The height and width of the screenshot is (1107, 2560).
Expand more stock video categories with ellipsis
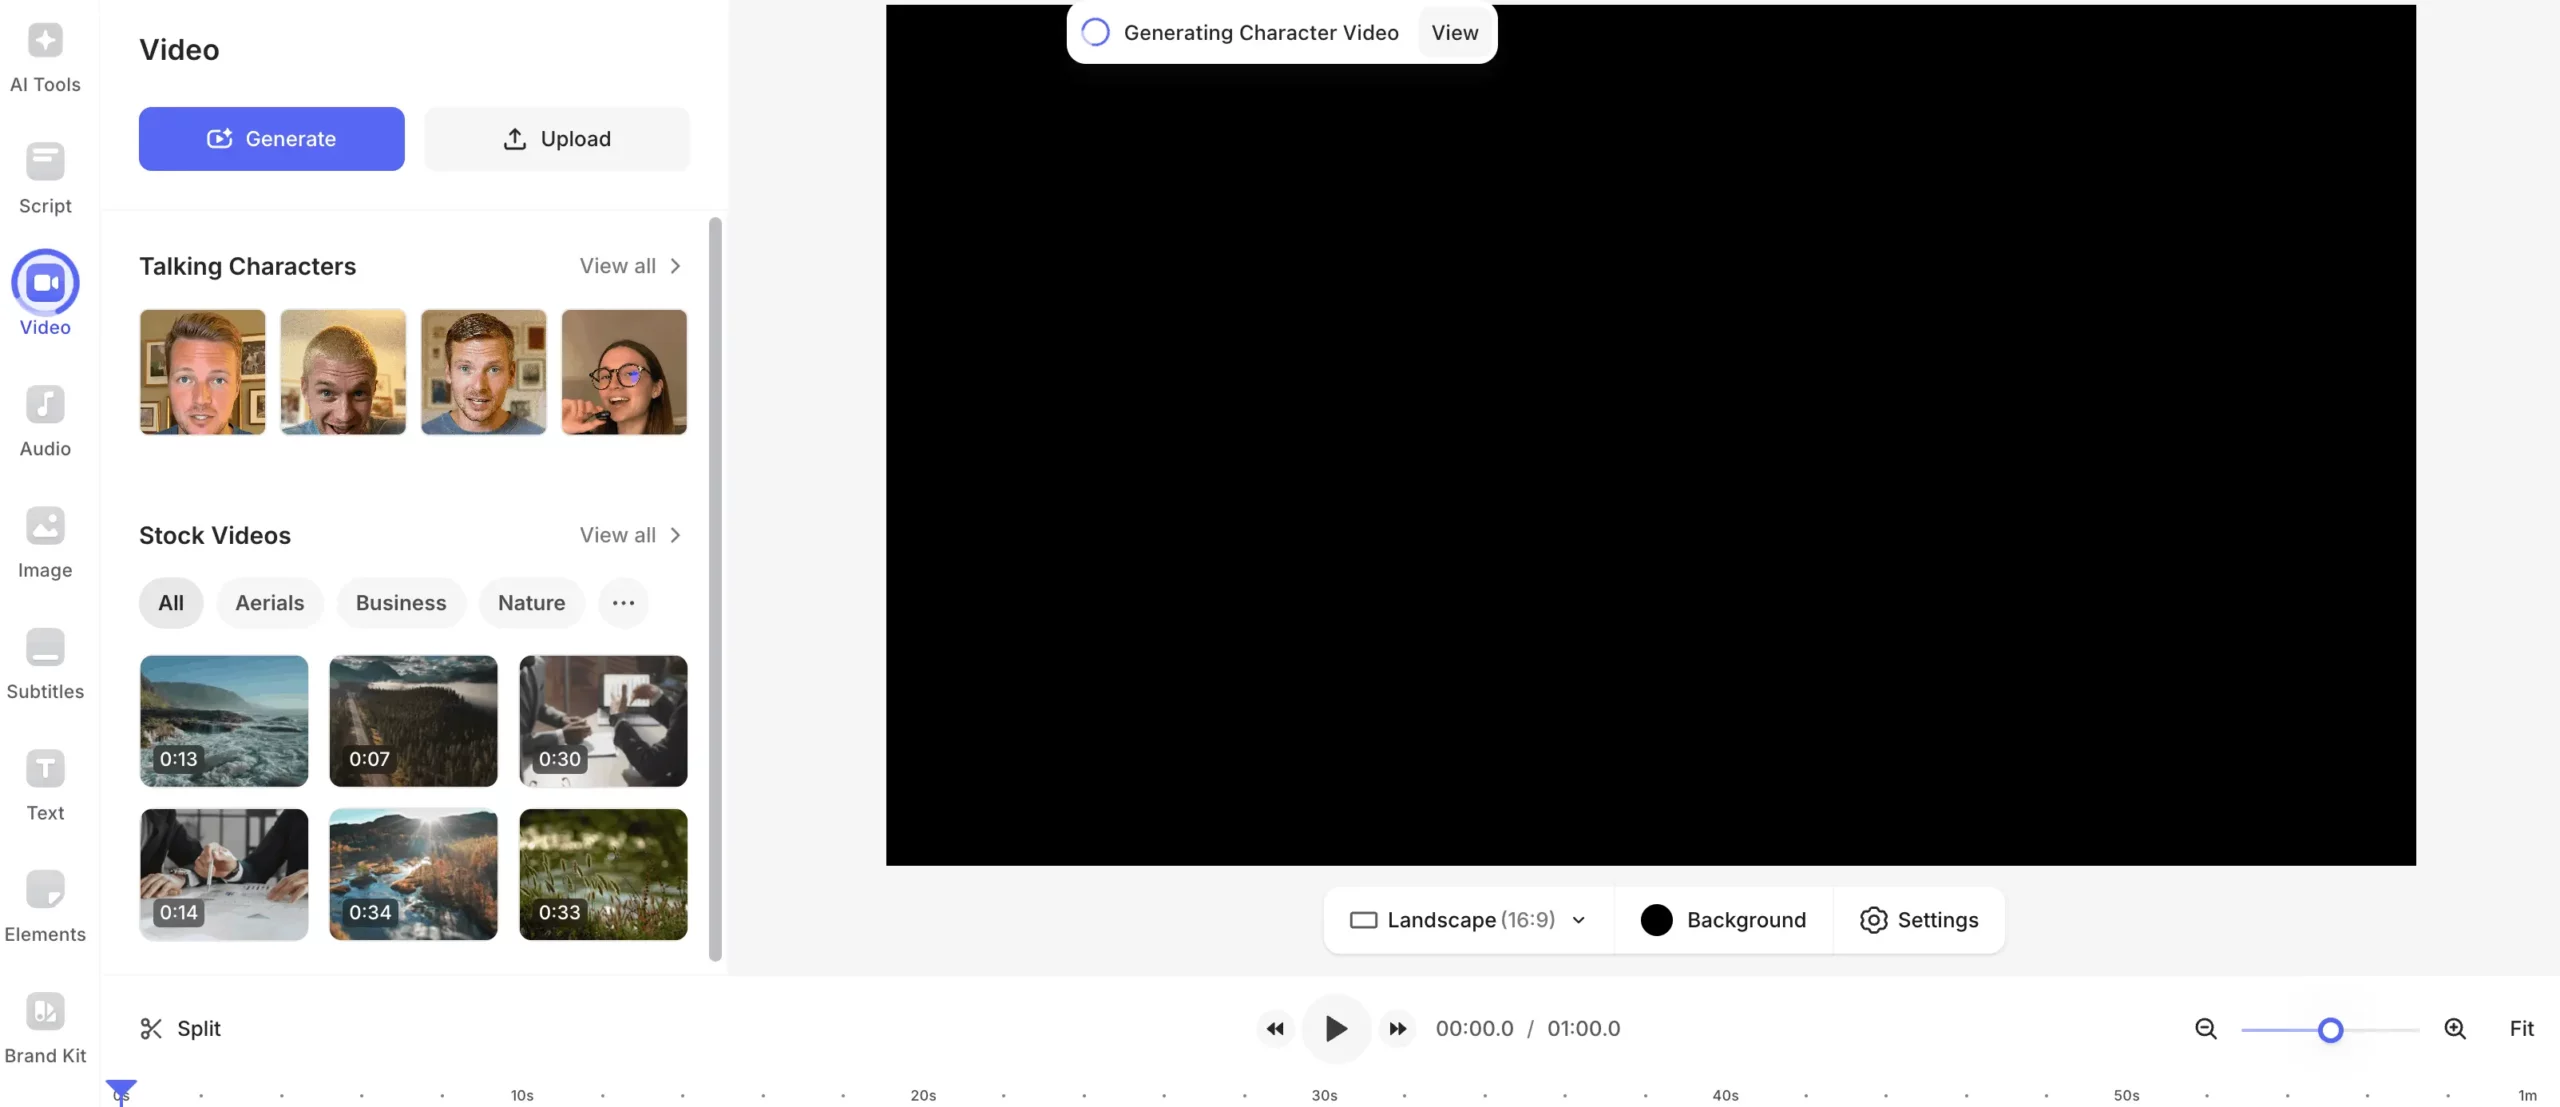tap(623, 603)
